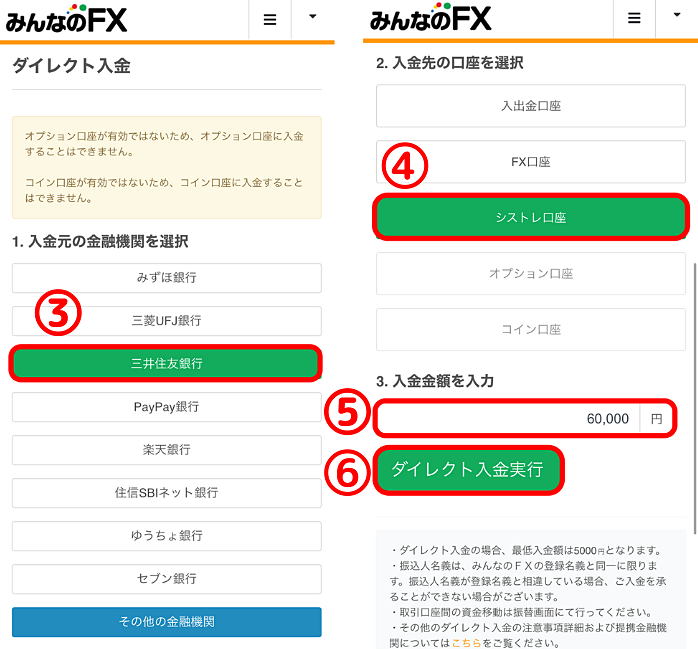Click the みんなのFX logo on left screen
Viewport: 698px width, 649px height.
66,20
